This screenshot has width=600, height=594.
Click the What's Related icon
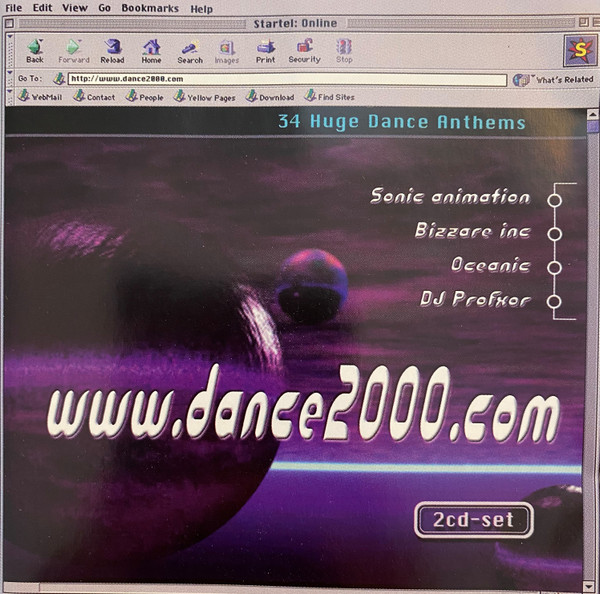click(521, 80)
